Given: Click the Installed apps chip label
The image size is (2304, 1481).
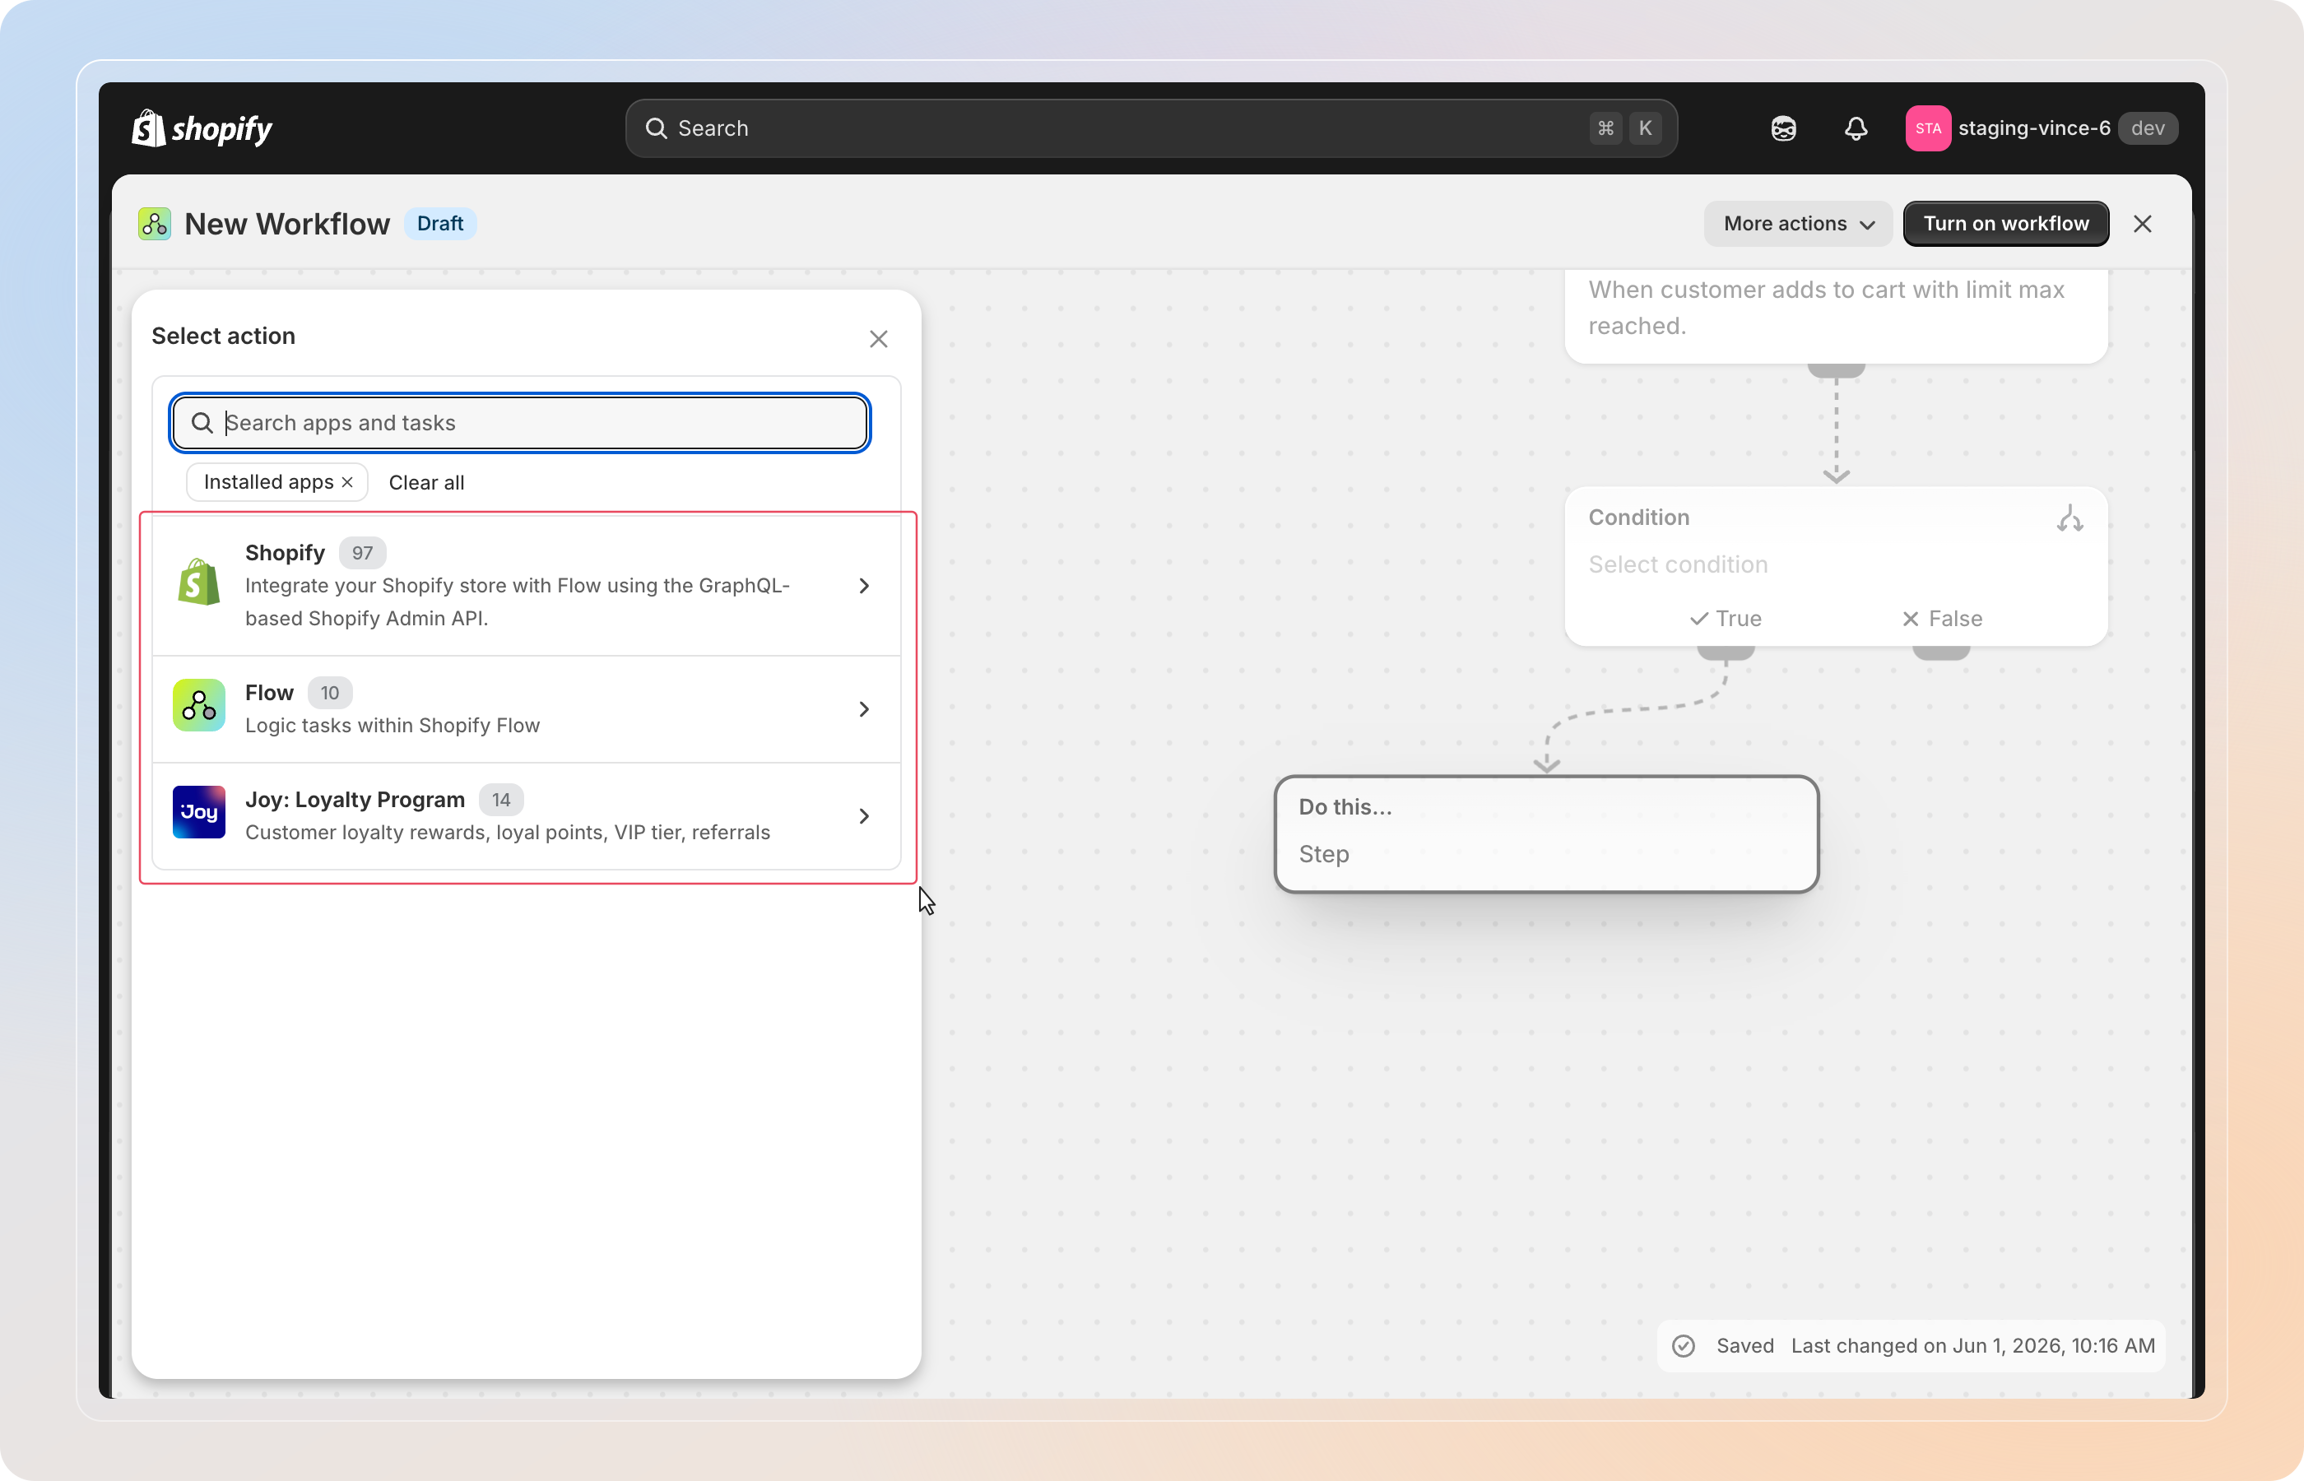Looking at the screenshot, I should pyautogui.click(x=268, y=482).
